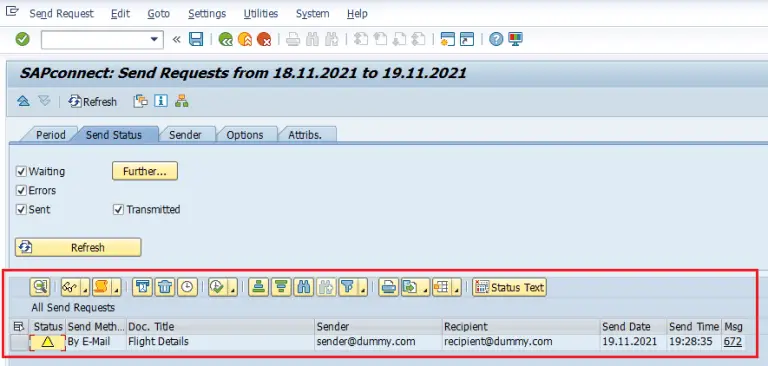The width and height of the screenshot is (768, 366).
Task: Open the SAP window menu icon
Action: 12,12
